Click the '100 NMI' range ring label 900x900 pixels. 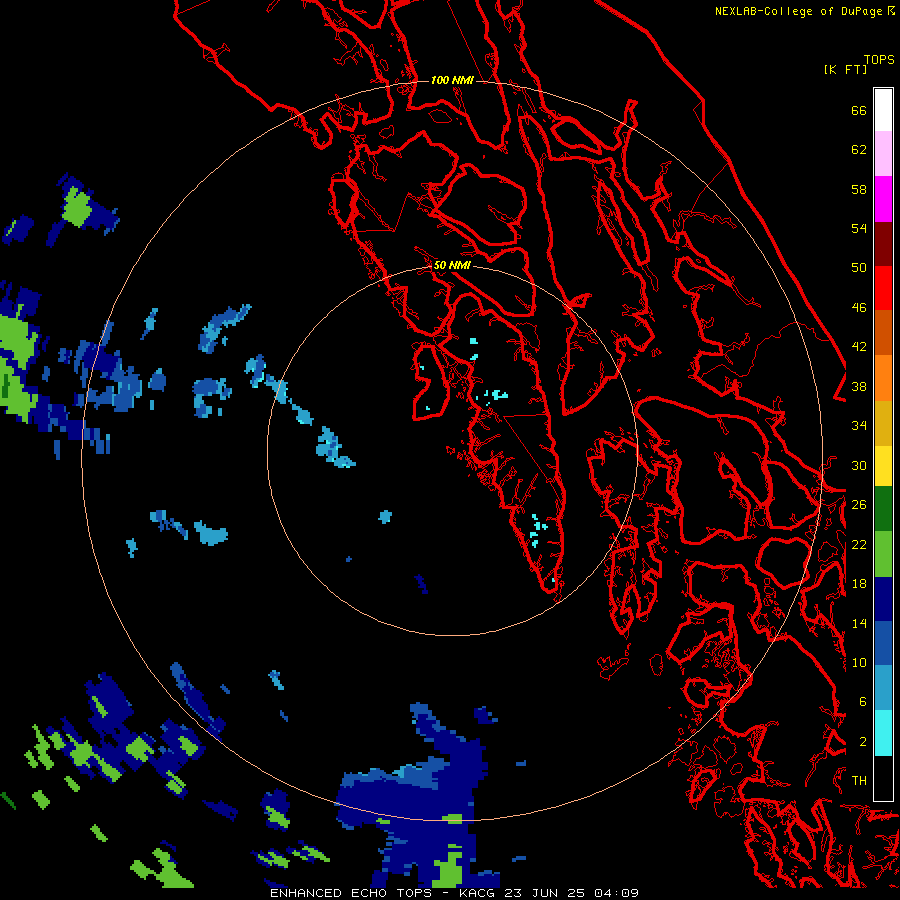point(452,80)
